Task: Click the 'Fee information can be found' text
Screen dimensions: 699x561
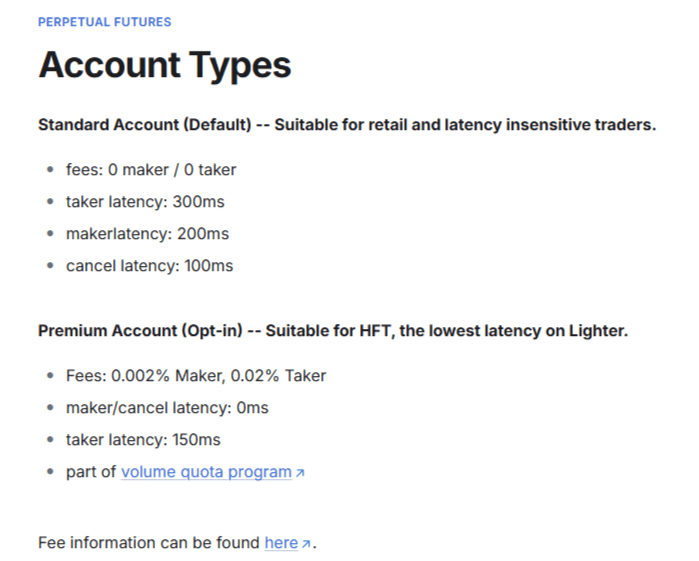Action: coord(149,543)
